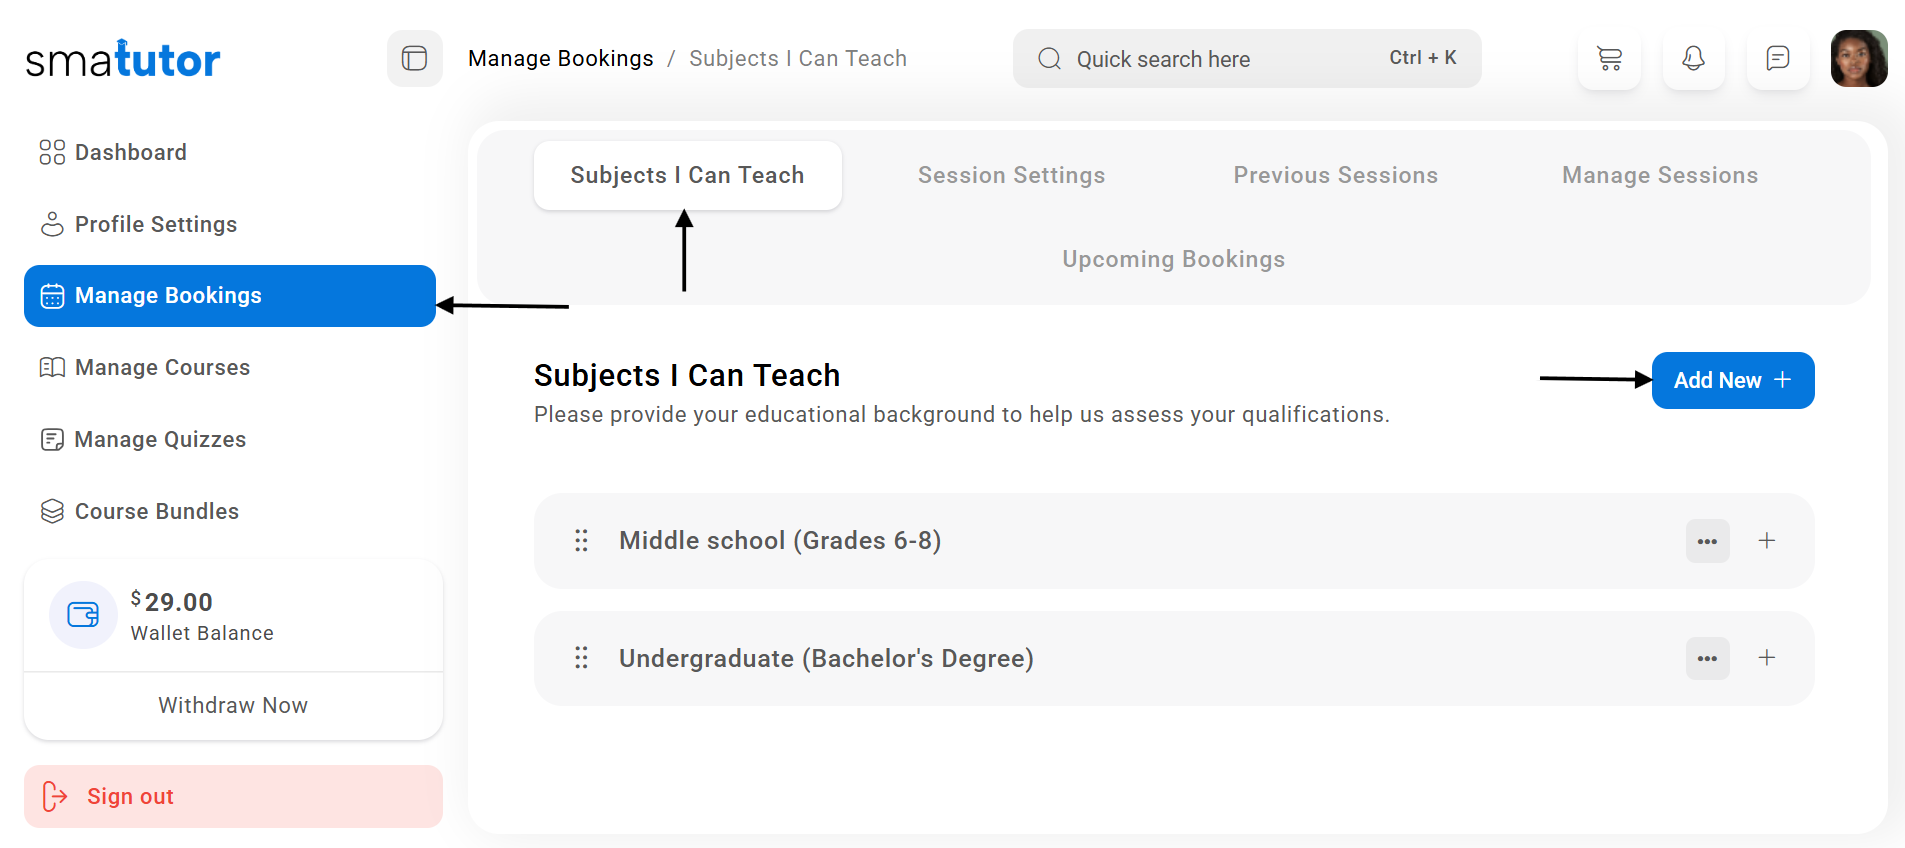Expand the Undergraduate (Bachelor's Degree) row
The height and width of the screenshot is (848, 1905).
pyautogui.click(x=1767, y=658)
